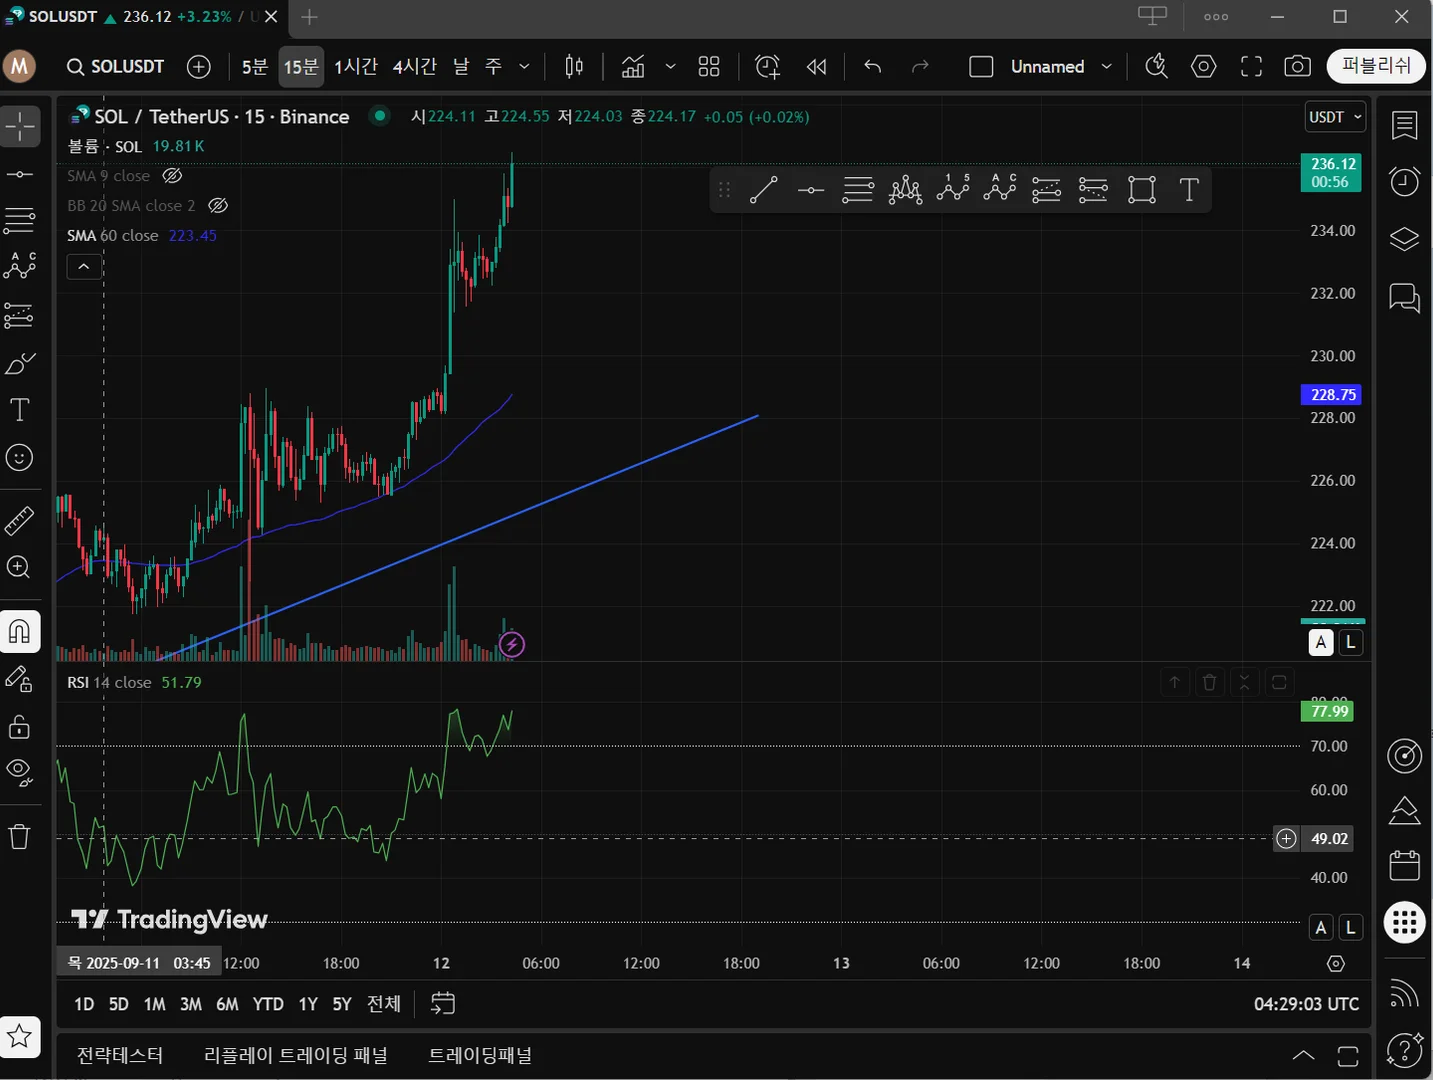
Task: Select the ruler measure tool
Action: tap(20, 520)
